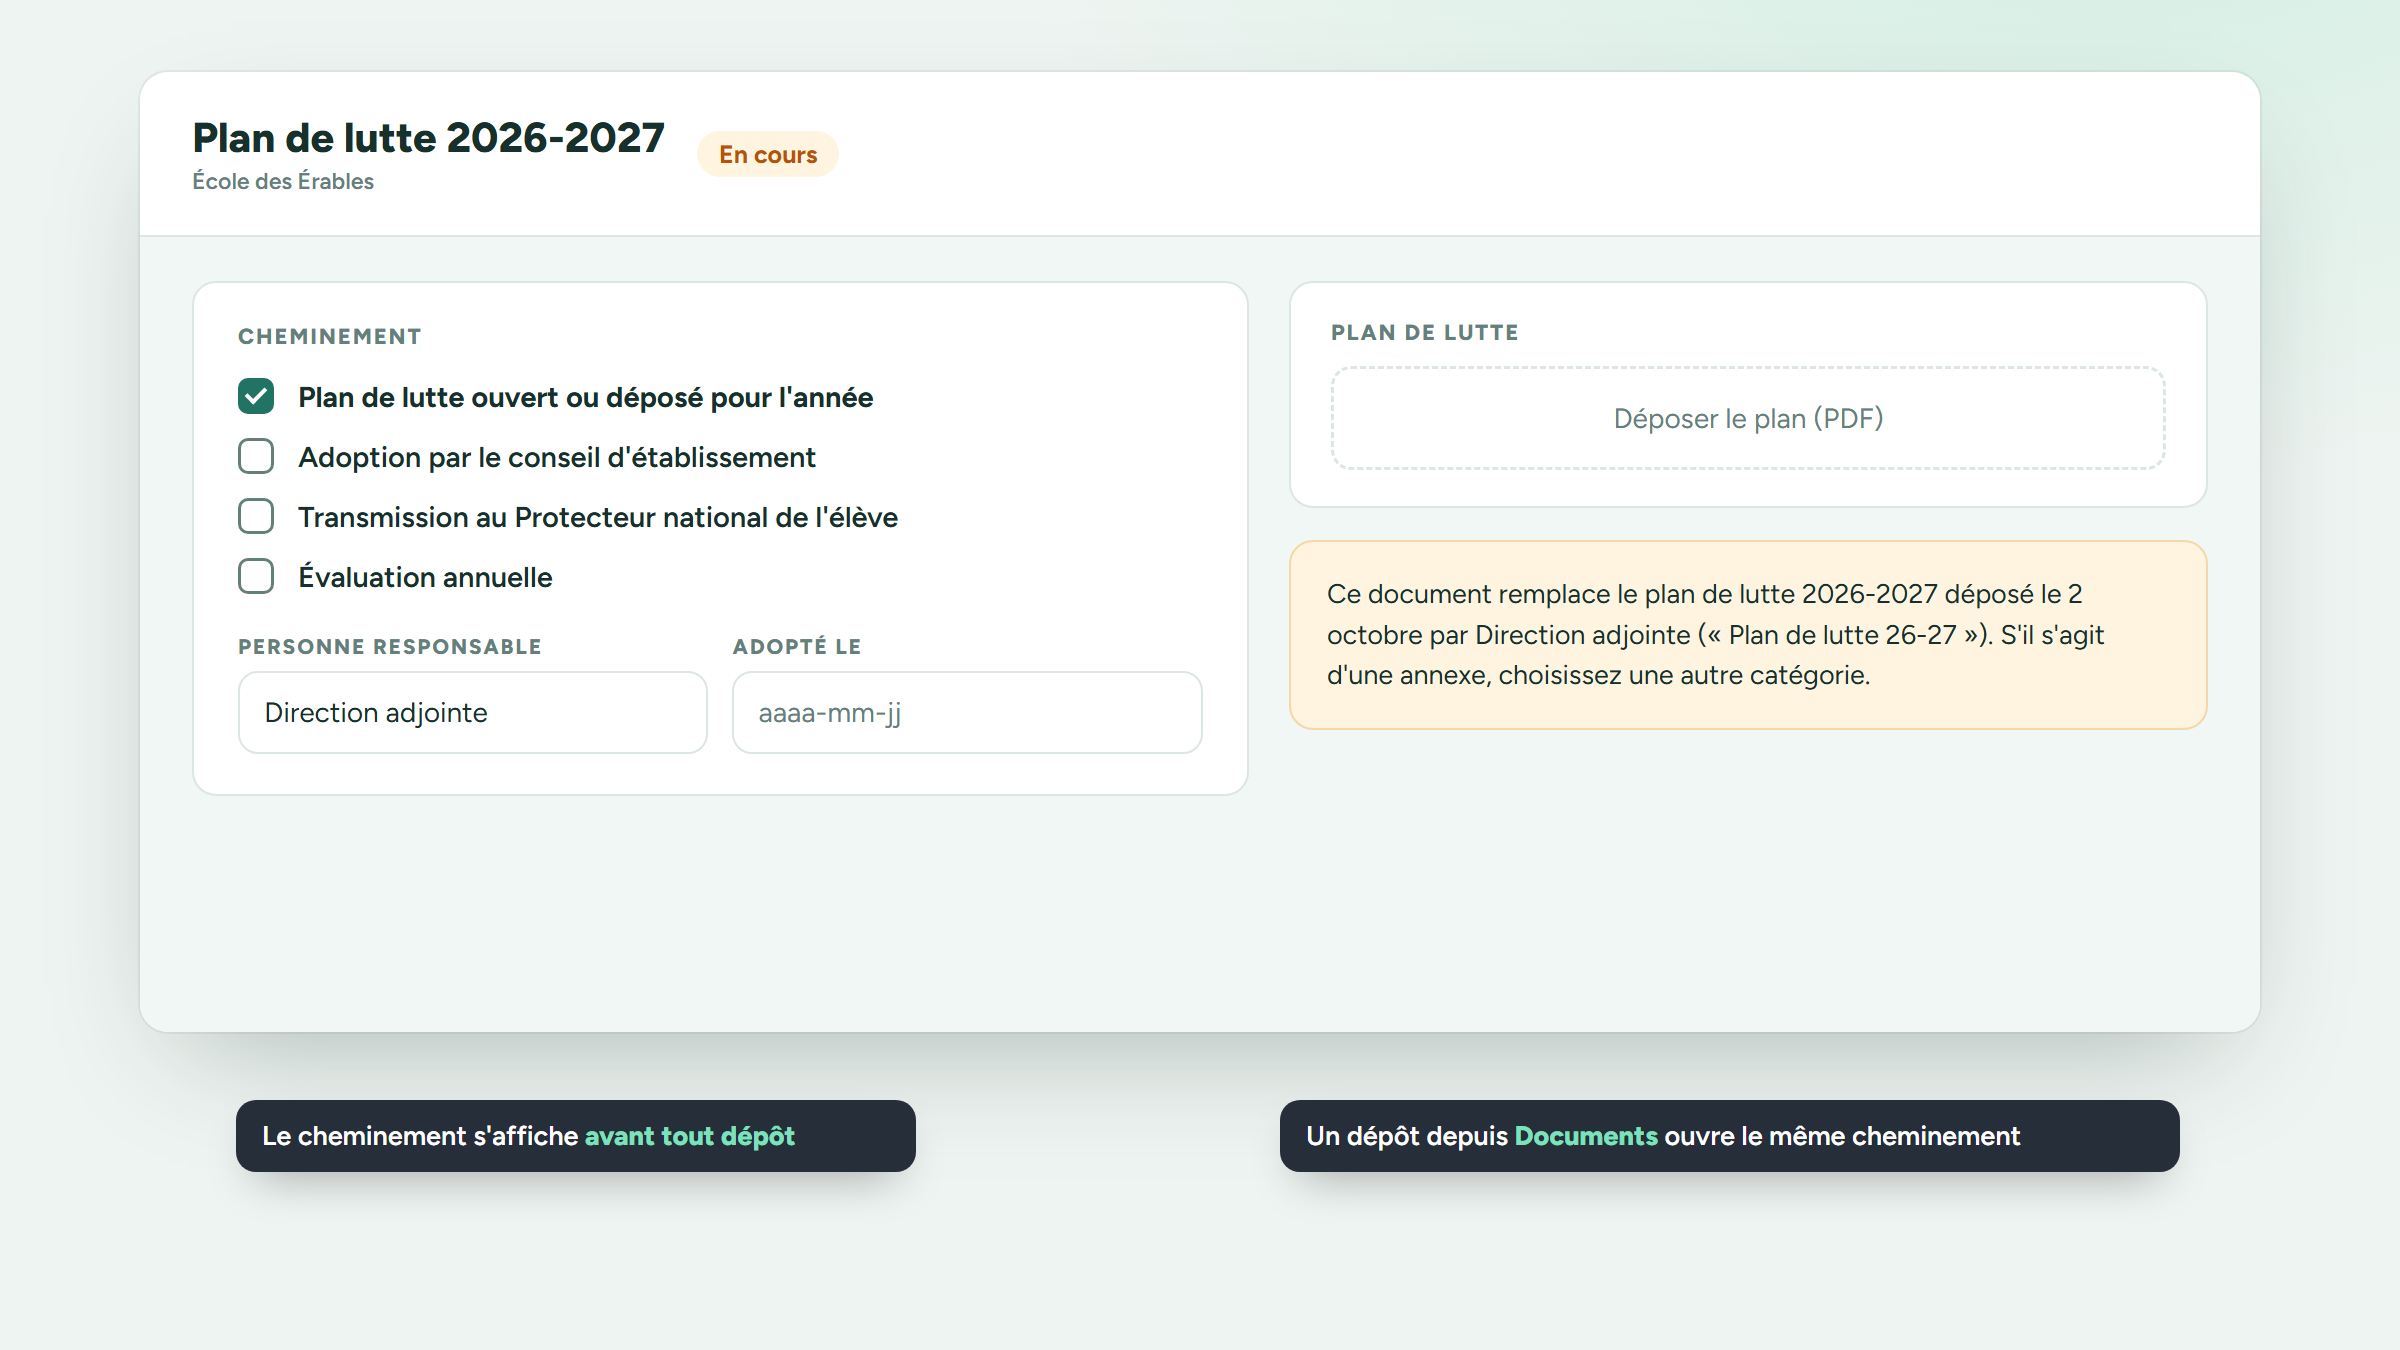This screenshot has height=1350, width=2400.
Task: Click 'Déposer le plan (PDF)' drop zone
Action: tap(1748, 418)
